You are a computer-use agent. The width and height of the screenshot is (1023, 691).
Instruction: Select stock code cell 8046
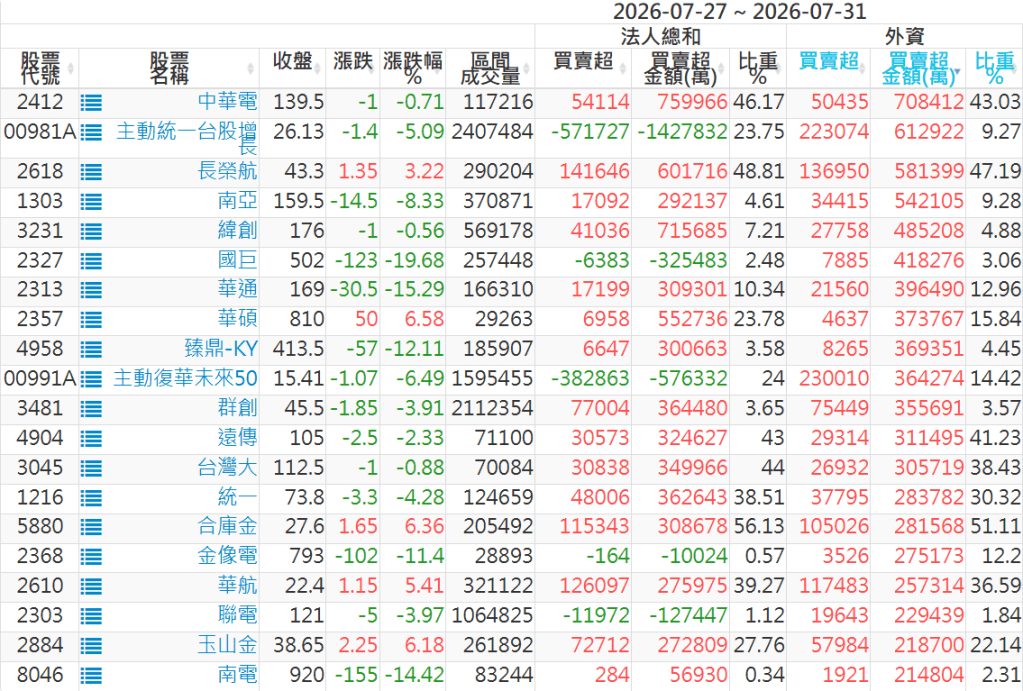pyautogui.click(x=40, y=675)
